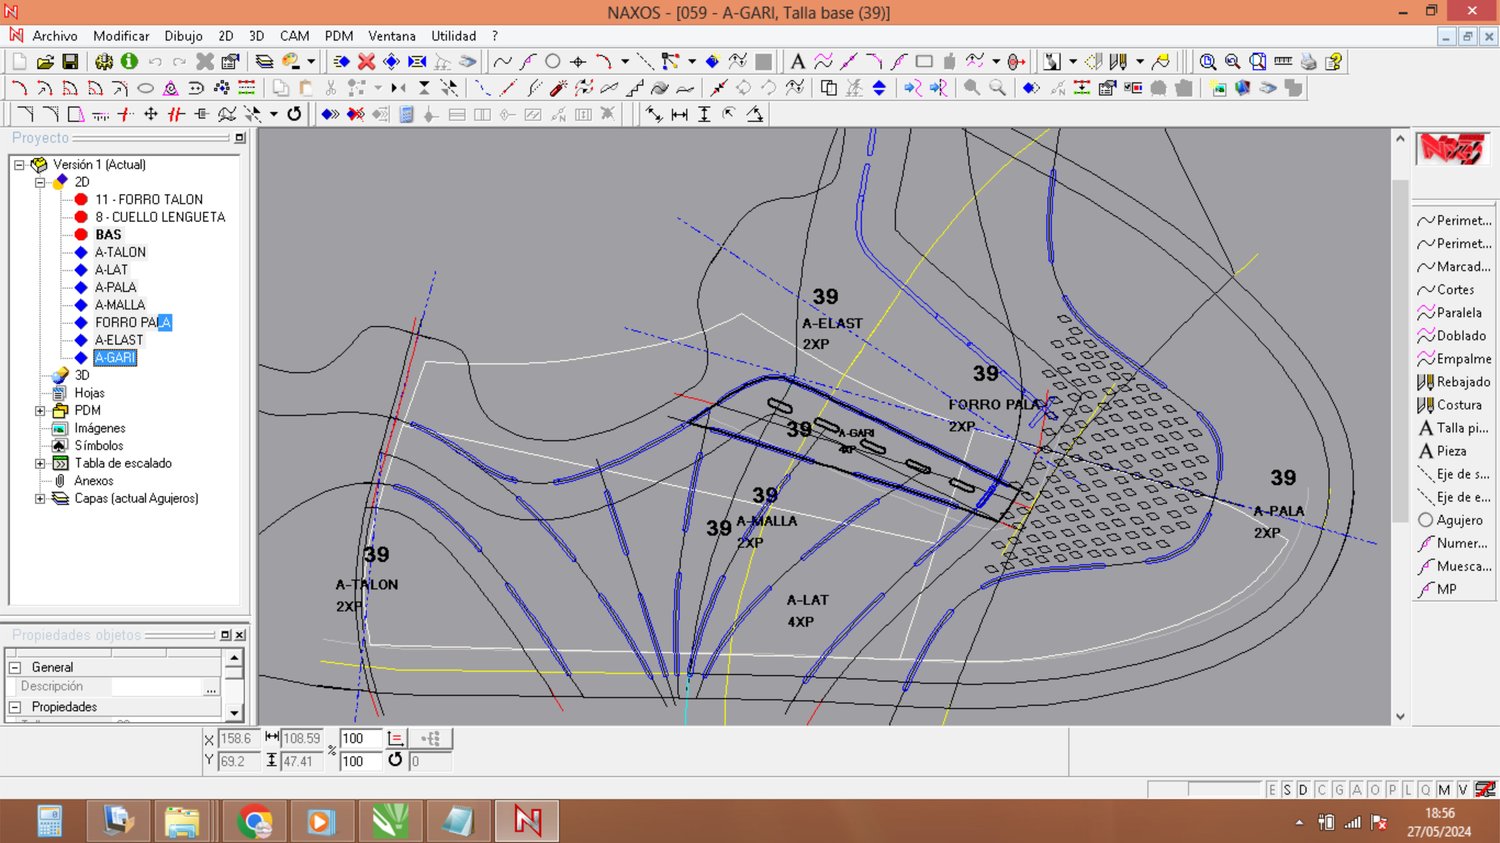
Task: Click the rotate arrow icon
Action: [294, 114]
